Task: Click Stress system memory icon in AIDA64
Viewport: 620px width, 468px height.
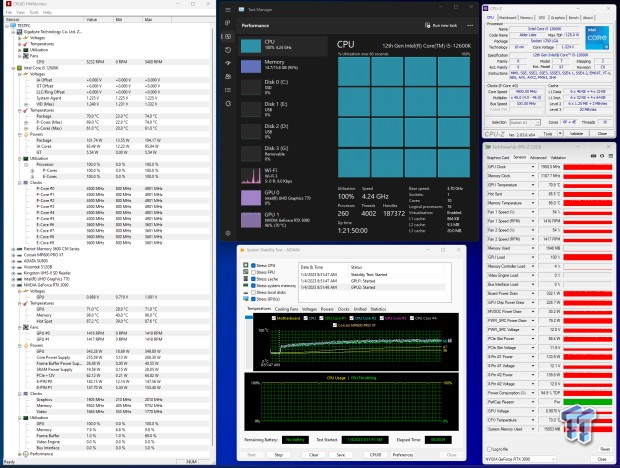Action: (x=246, y=285)
